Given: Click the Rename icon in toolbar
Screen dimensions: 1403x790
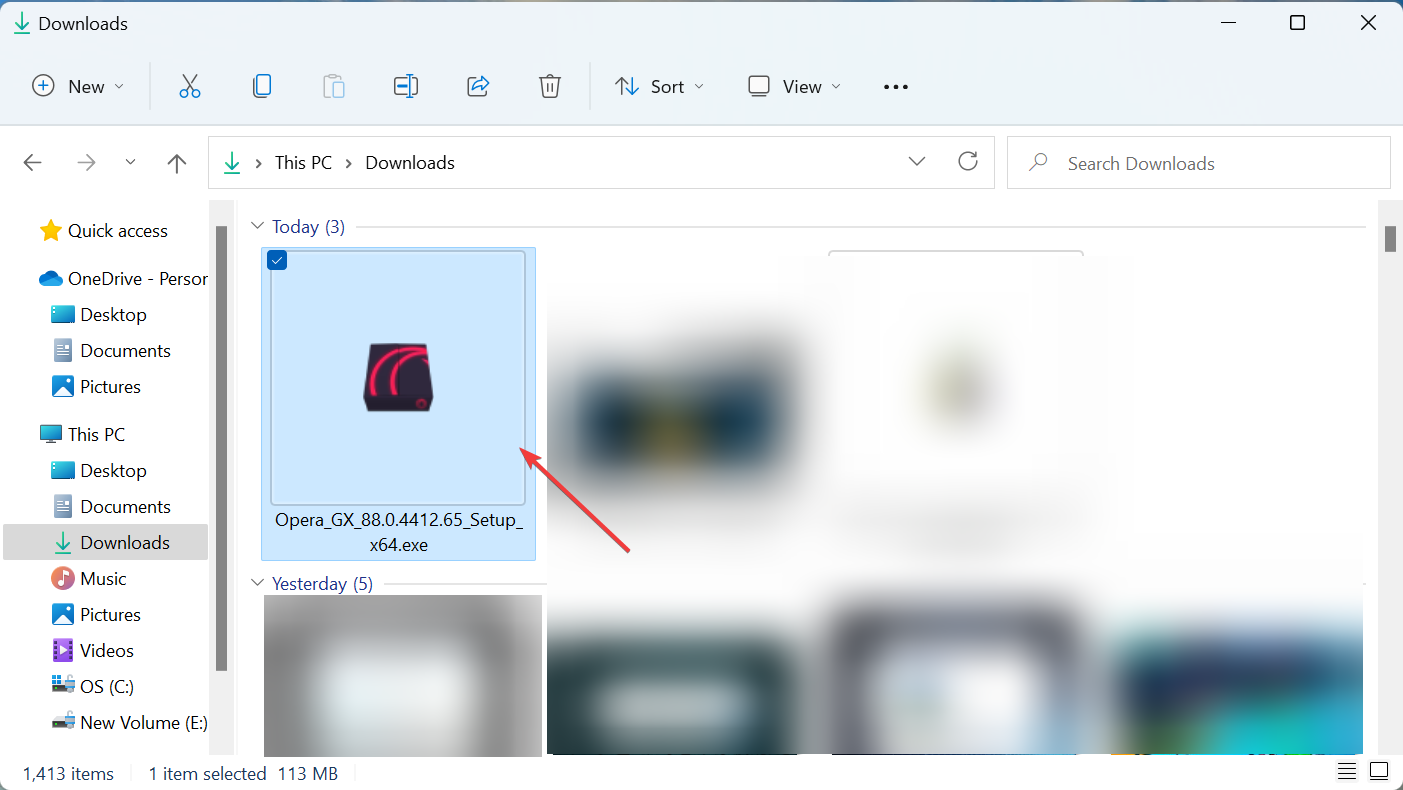Looking at the screenshot, I should click(406, 86).
